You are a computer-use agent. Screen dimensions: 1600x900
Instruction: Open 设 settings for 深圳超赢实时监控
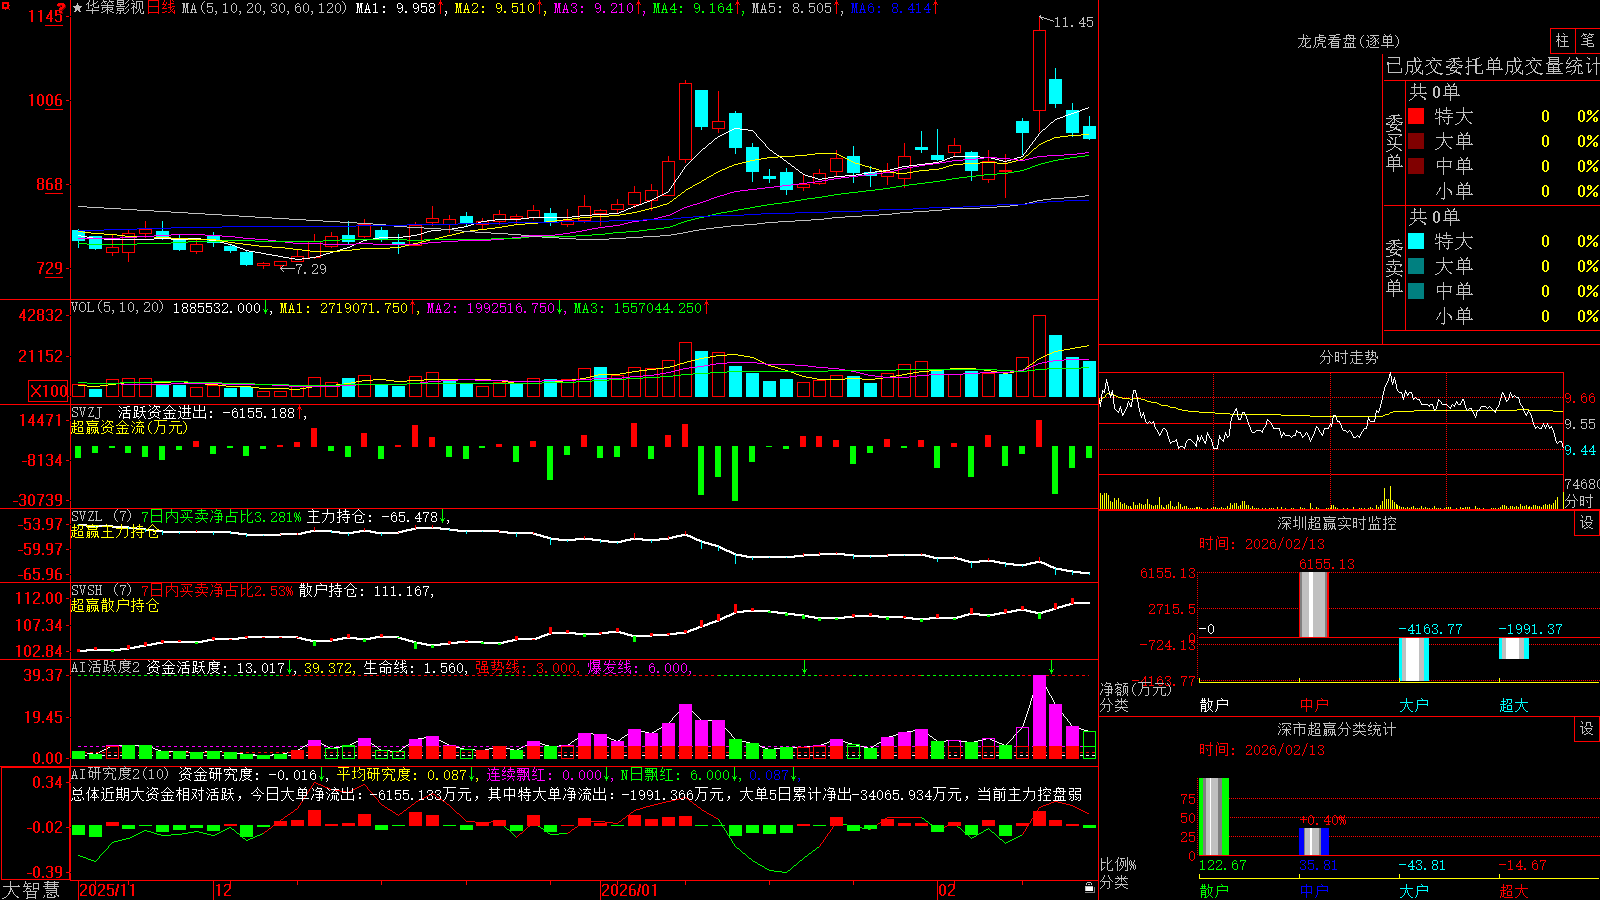coord(1587,523)
